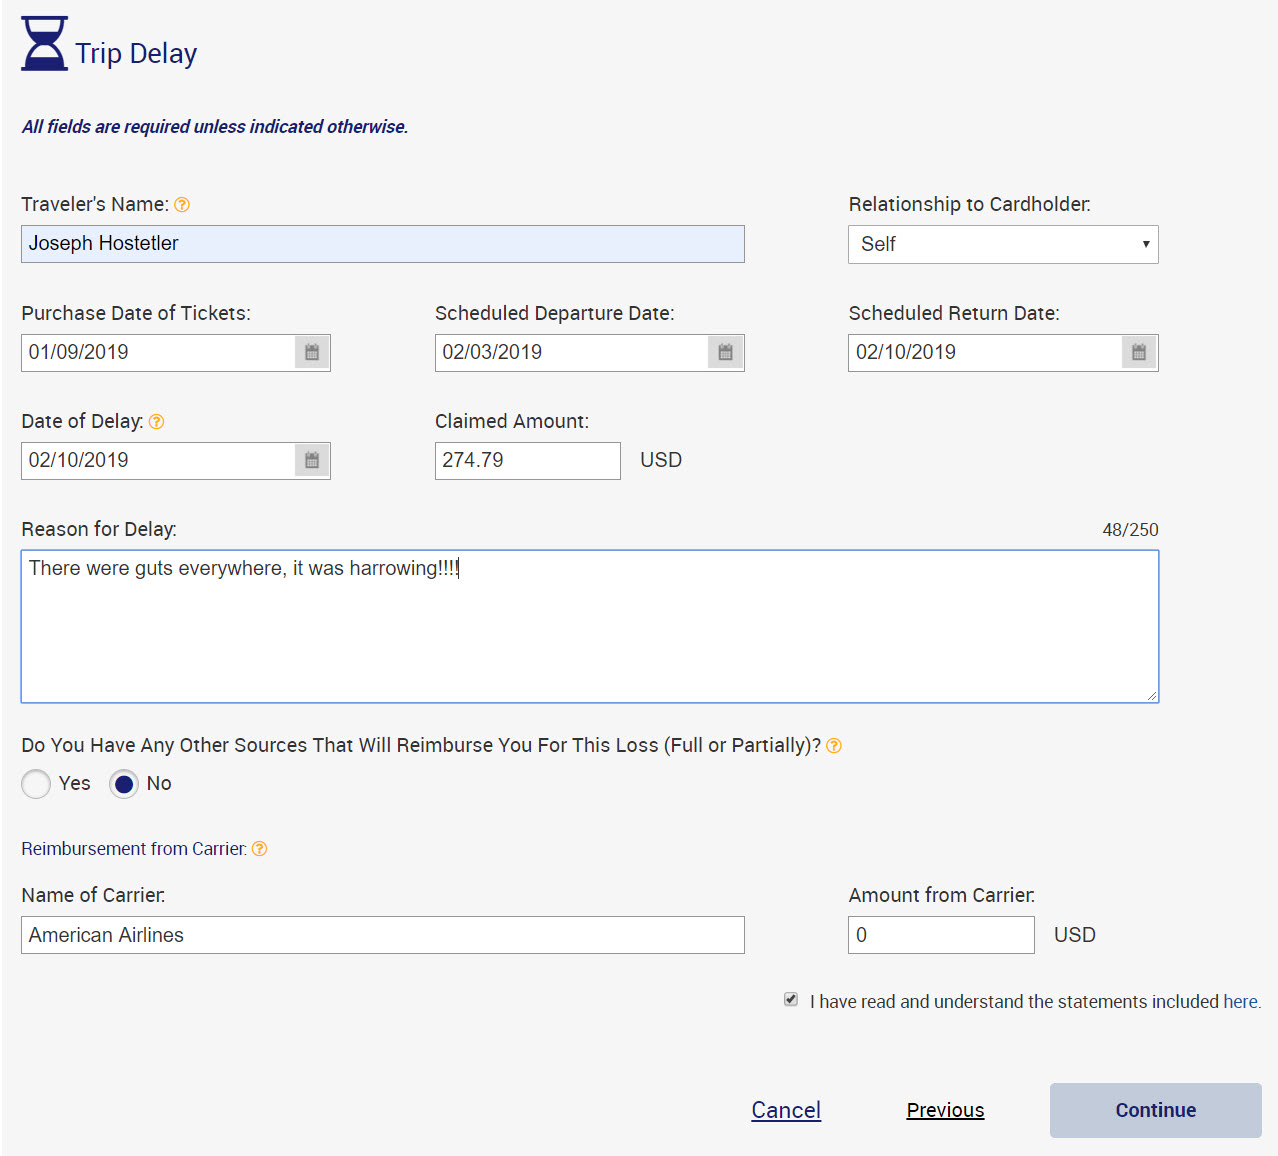Click the Name of Carrier field
Screen dimensions: 1278x1156
(x=382, y=935)
